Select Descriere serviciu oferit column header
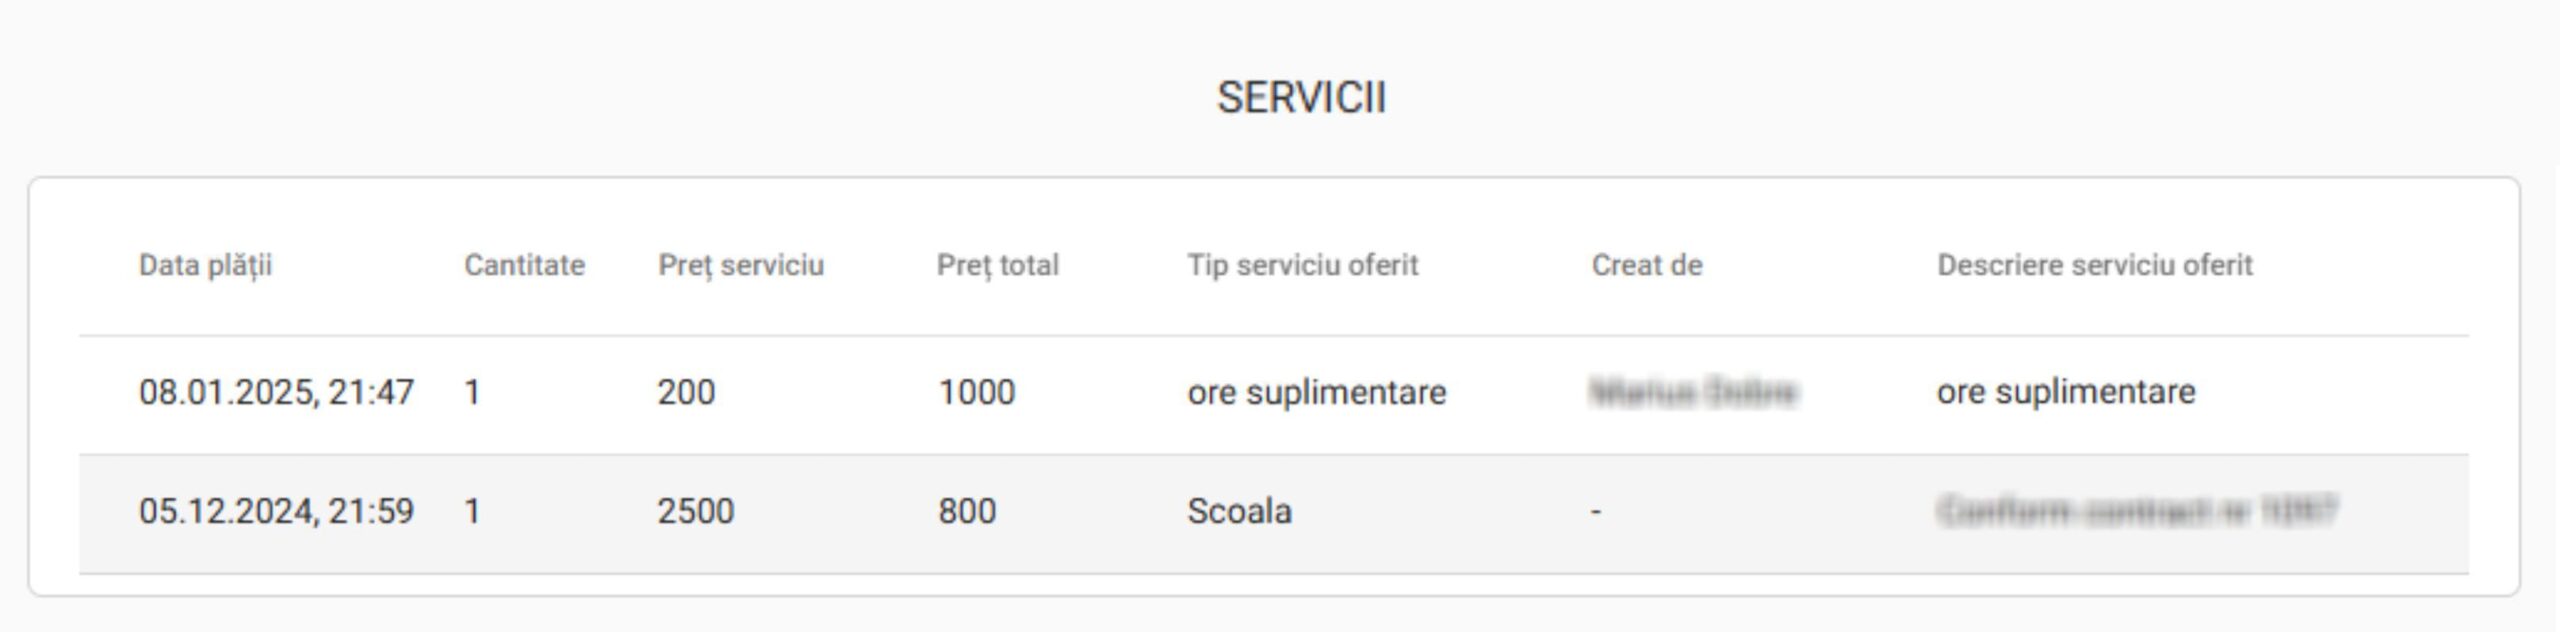 tap(2094, 265)
